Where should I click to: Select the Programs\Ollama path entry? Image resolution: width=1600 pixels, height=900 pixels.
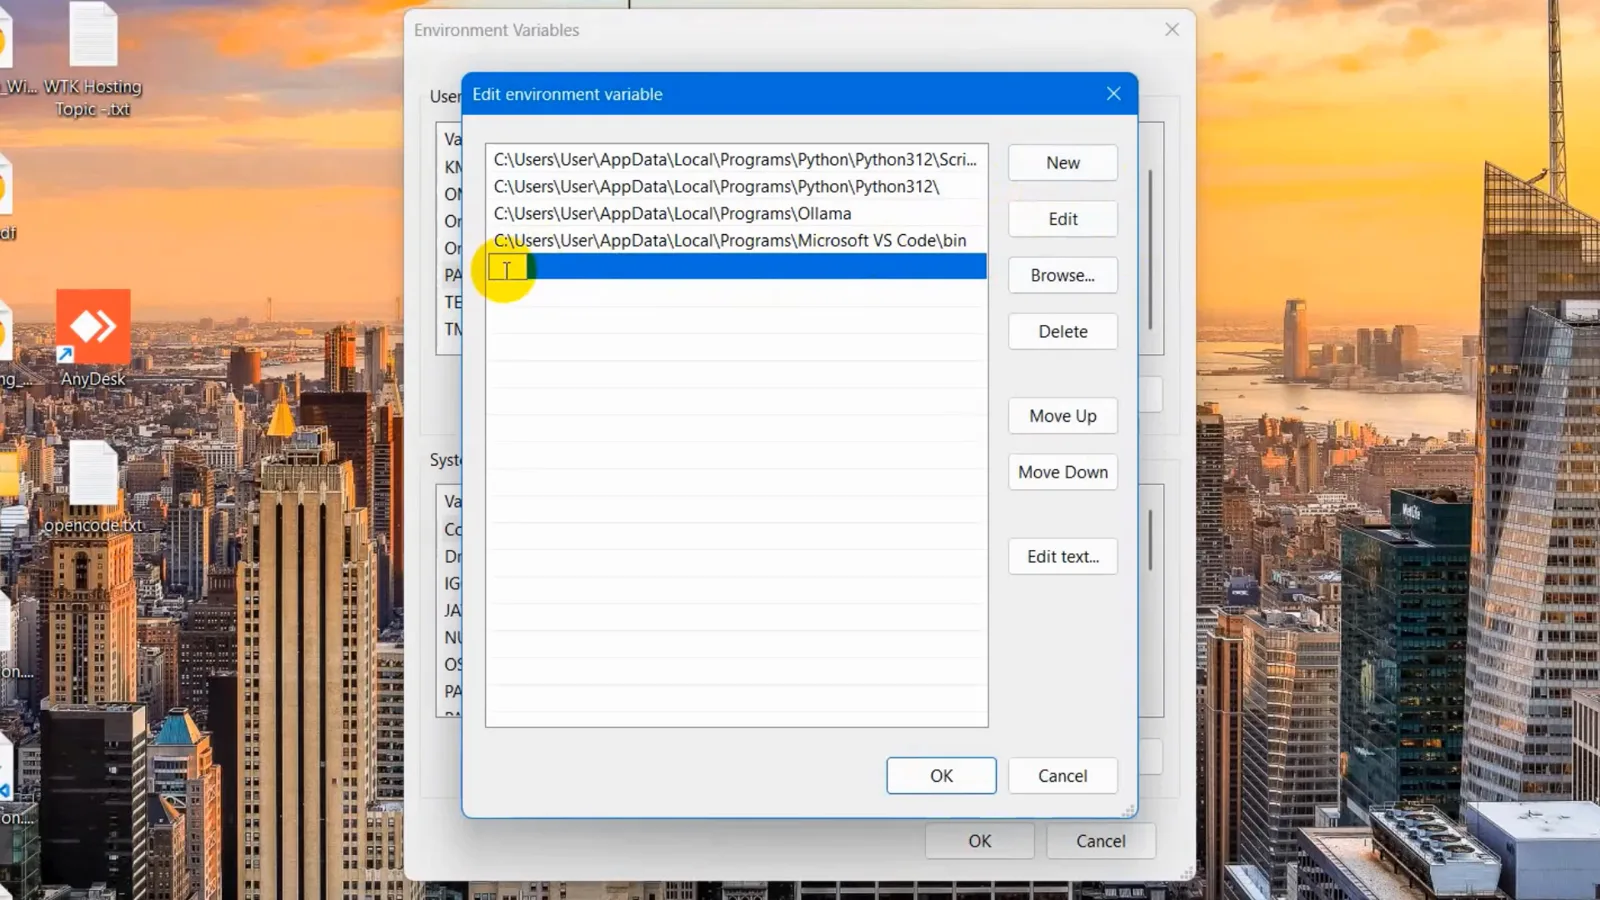(x=737, y=213)
